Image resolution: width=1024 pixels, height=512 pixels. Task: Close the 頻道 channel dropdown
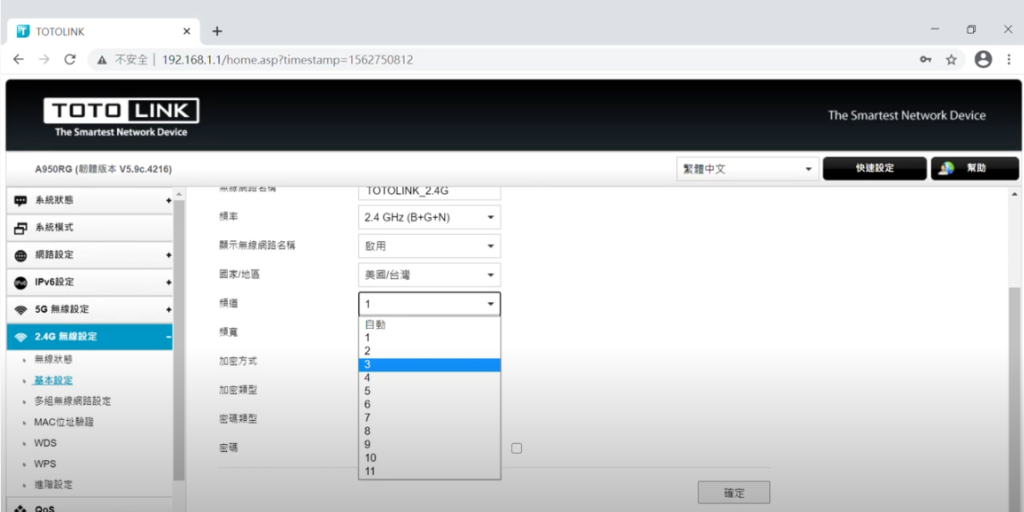(x=429, y=304)
